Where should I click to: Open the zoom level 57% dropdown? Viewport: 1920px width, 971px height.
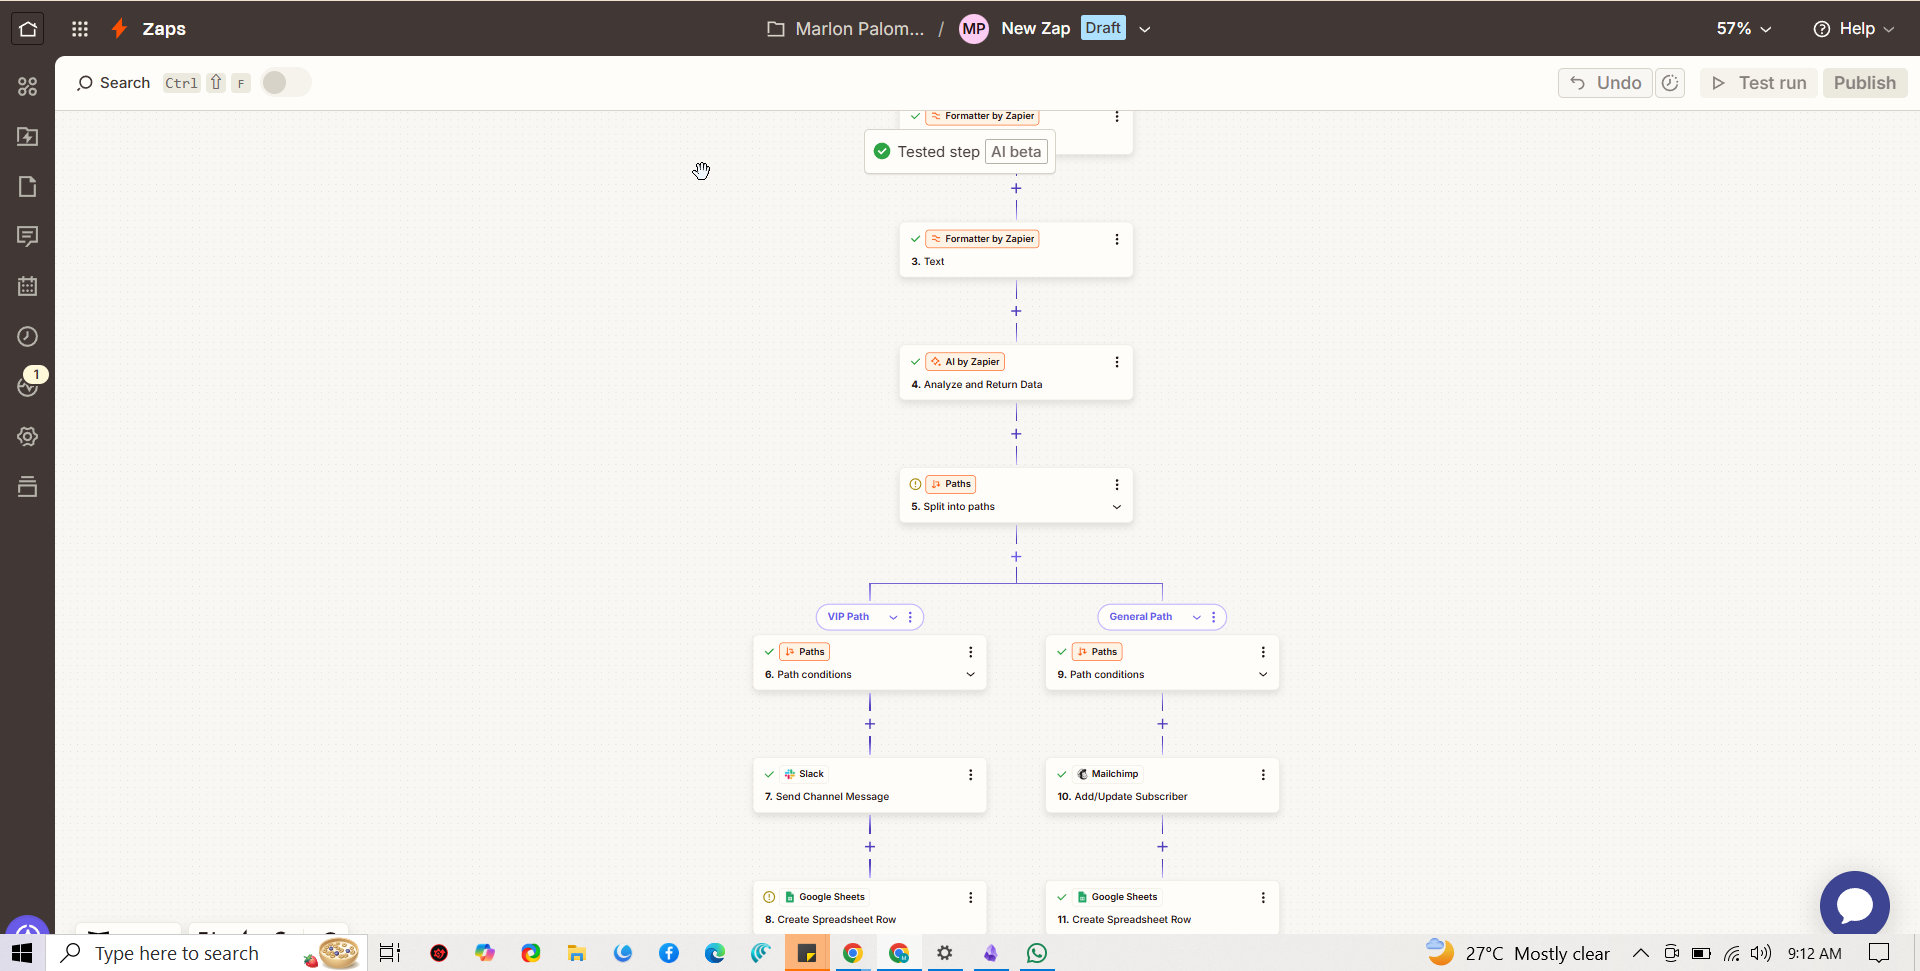[1742, 28]
